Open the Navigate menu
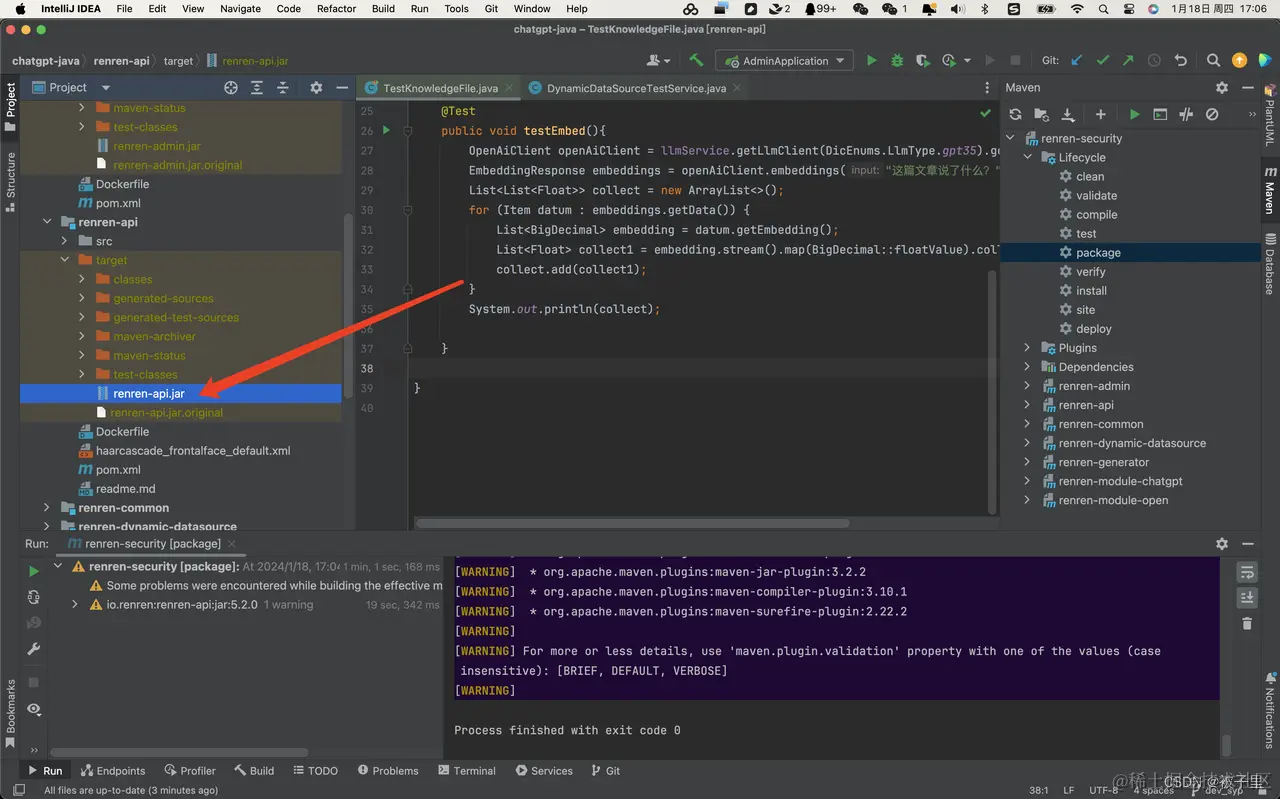Image resolution: width=1280 pixels, height=799 pixels. click(x=240, y=9)
